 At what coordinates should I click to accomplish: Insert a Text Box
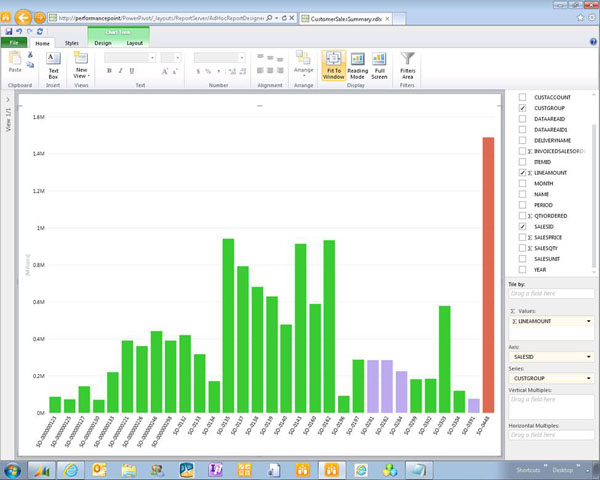53,65
